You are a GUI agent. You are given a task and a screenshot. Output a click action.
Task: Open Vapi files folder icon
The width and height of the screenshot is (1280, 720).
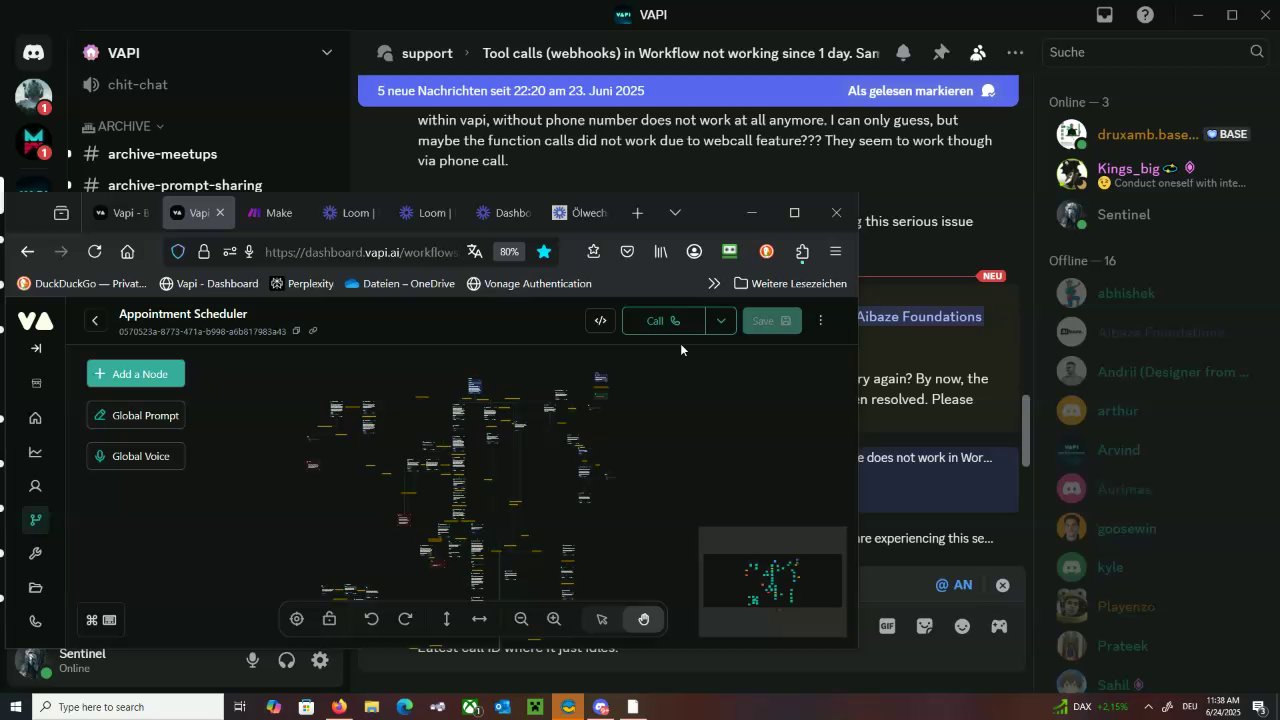36,587
